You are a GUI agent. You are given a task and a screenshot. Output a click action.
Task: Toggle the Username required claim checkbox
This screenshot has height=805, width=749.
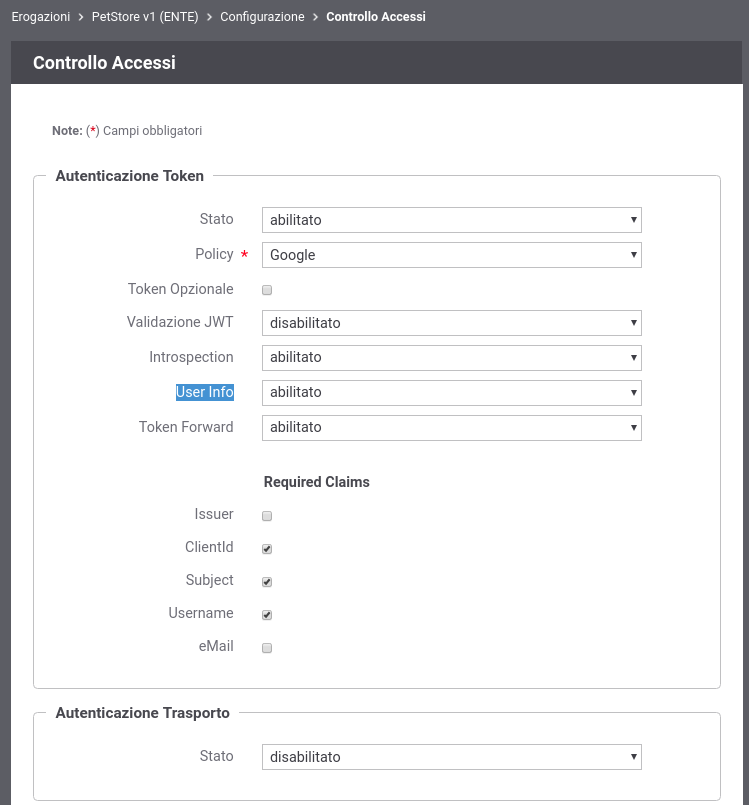click(267, 615)
